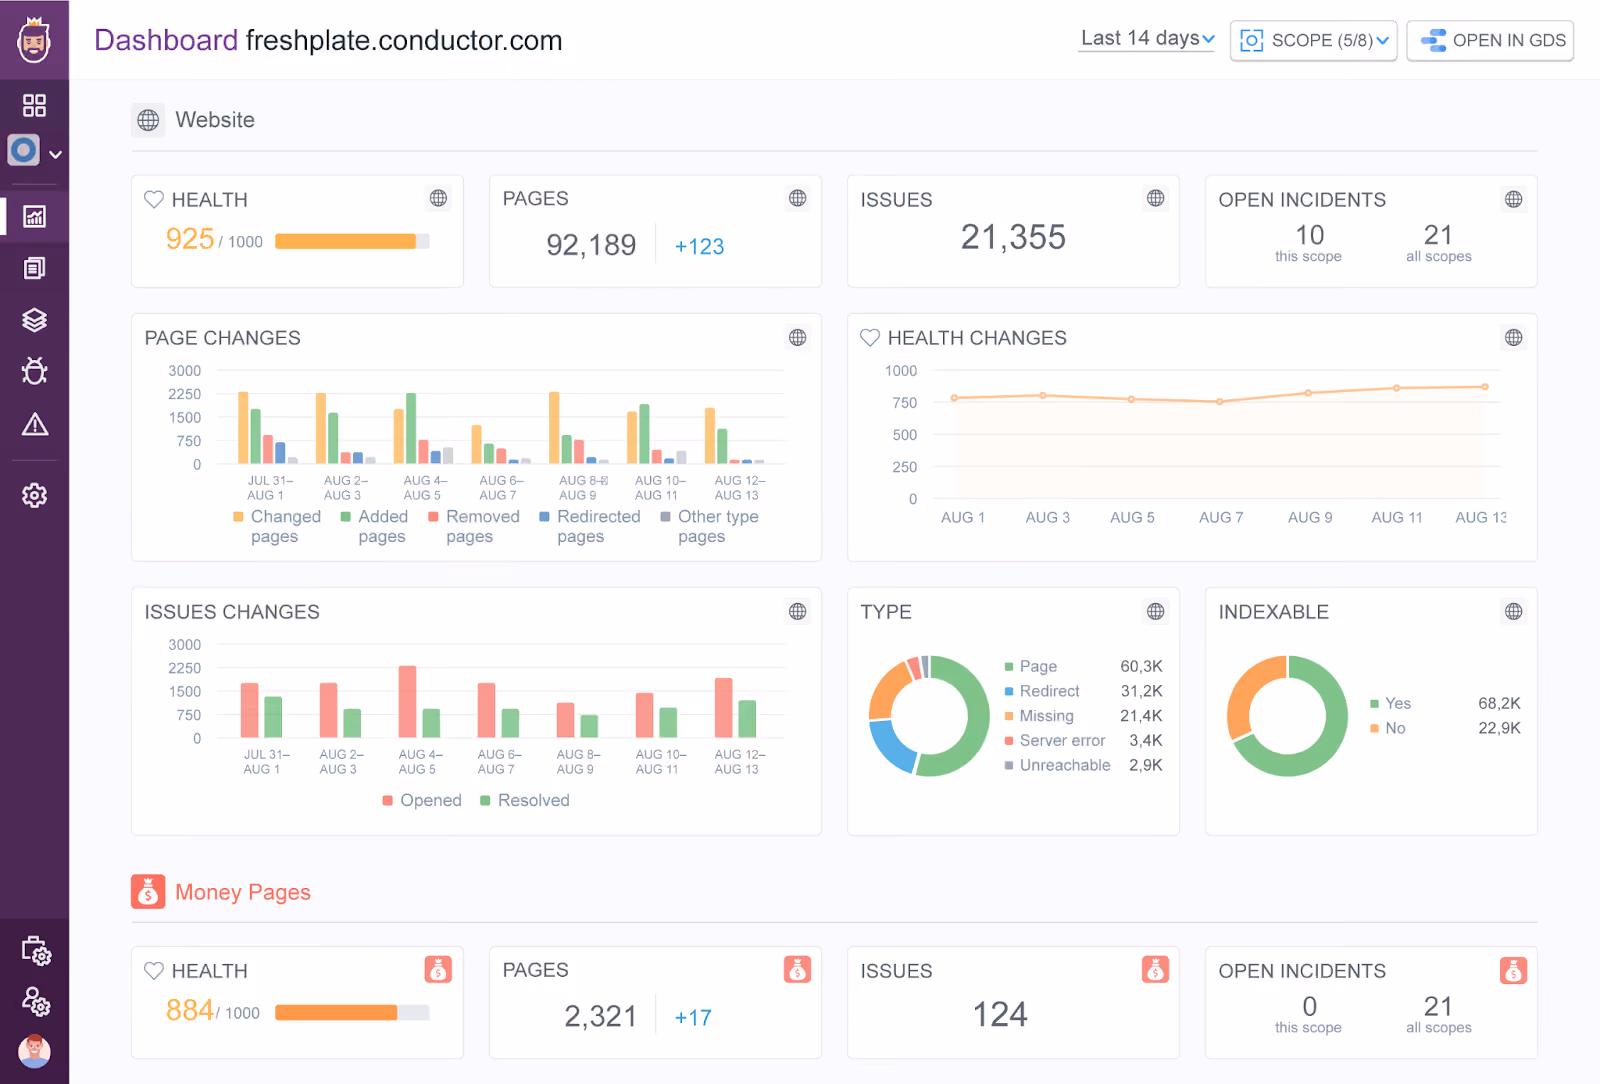Click the ContentKing crowned logo icon
This screenshot has height=1084, width=1600.
(x=34, y=40)
